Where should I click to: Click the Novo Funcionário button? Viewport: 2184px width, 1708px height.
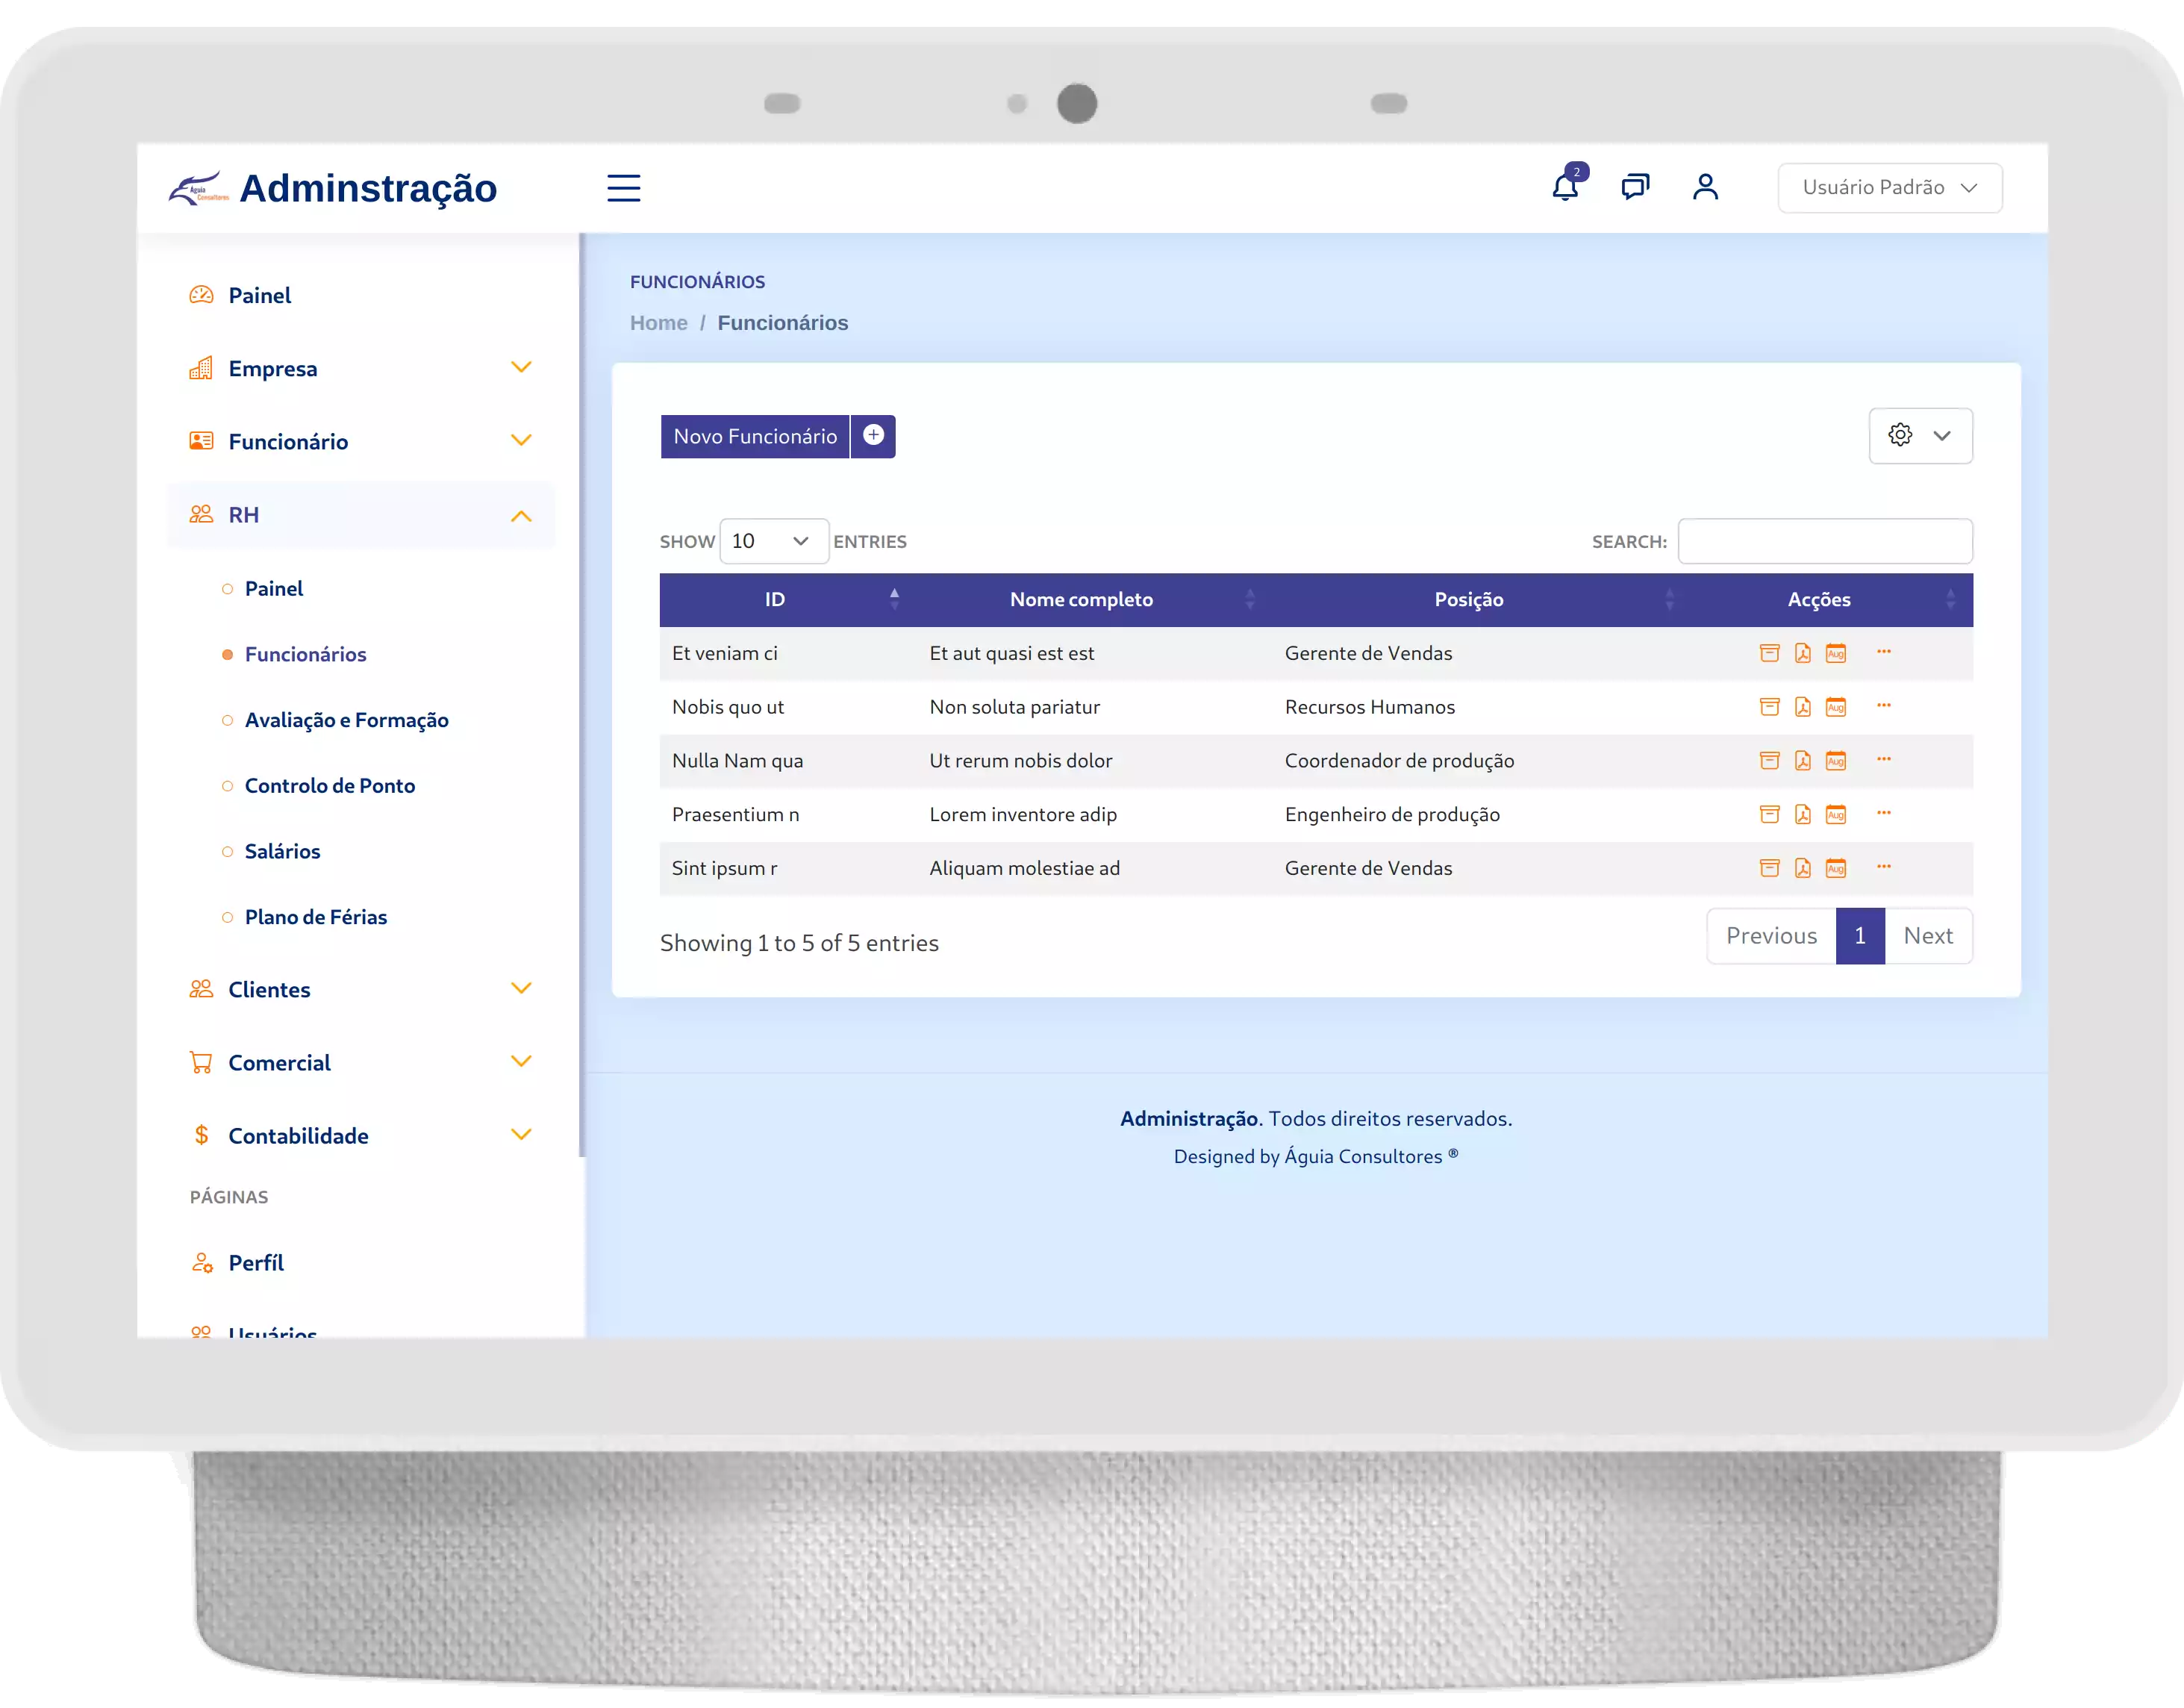(x=755, y=436)
